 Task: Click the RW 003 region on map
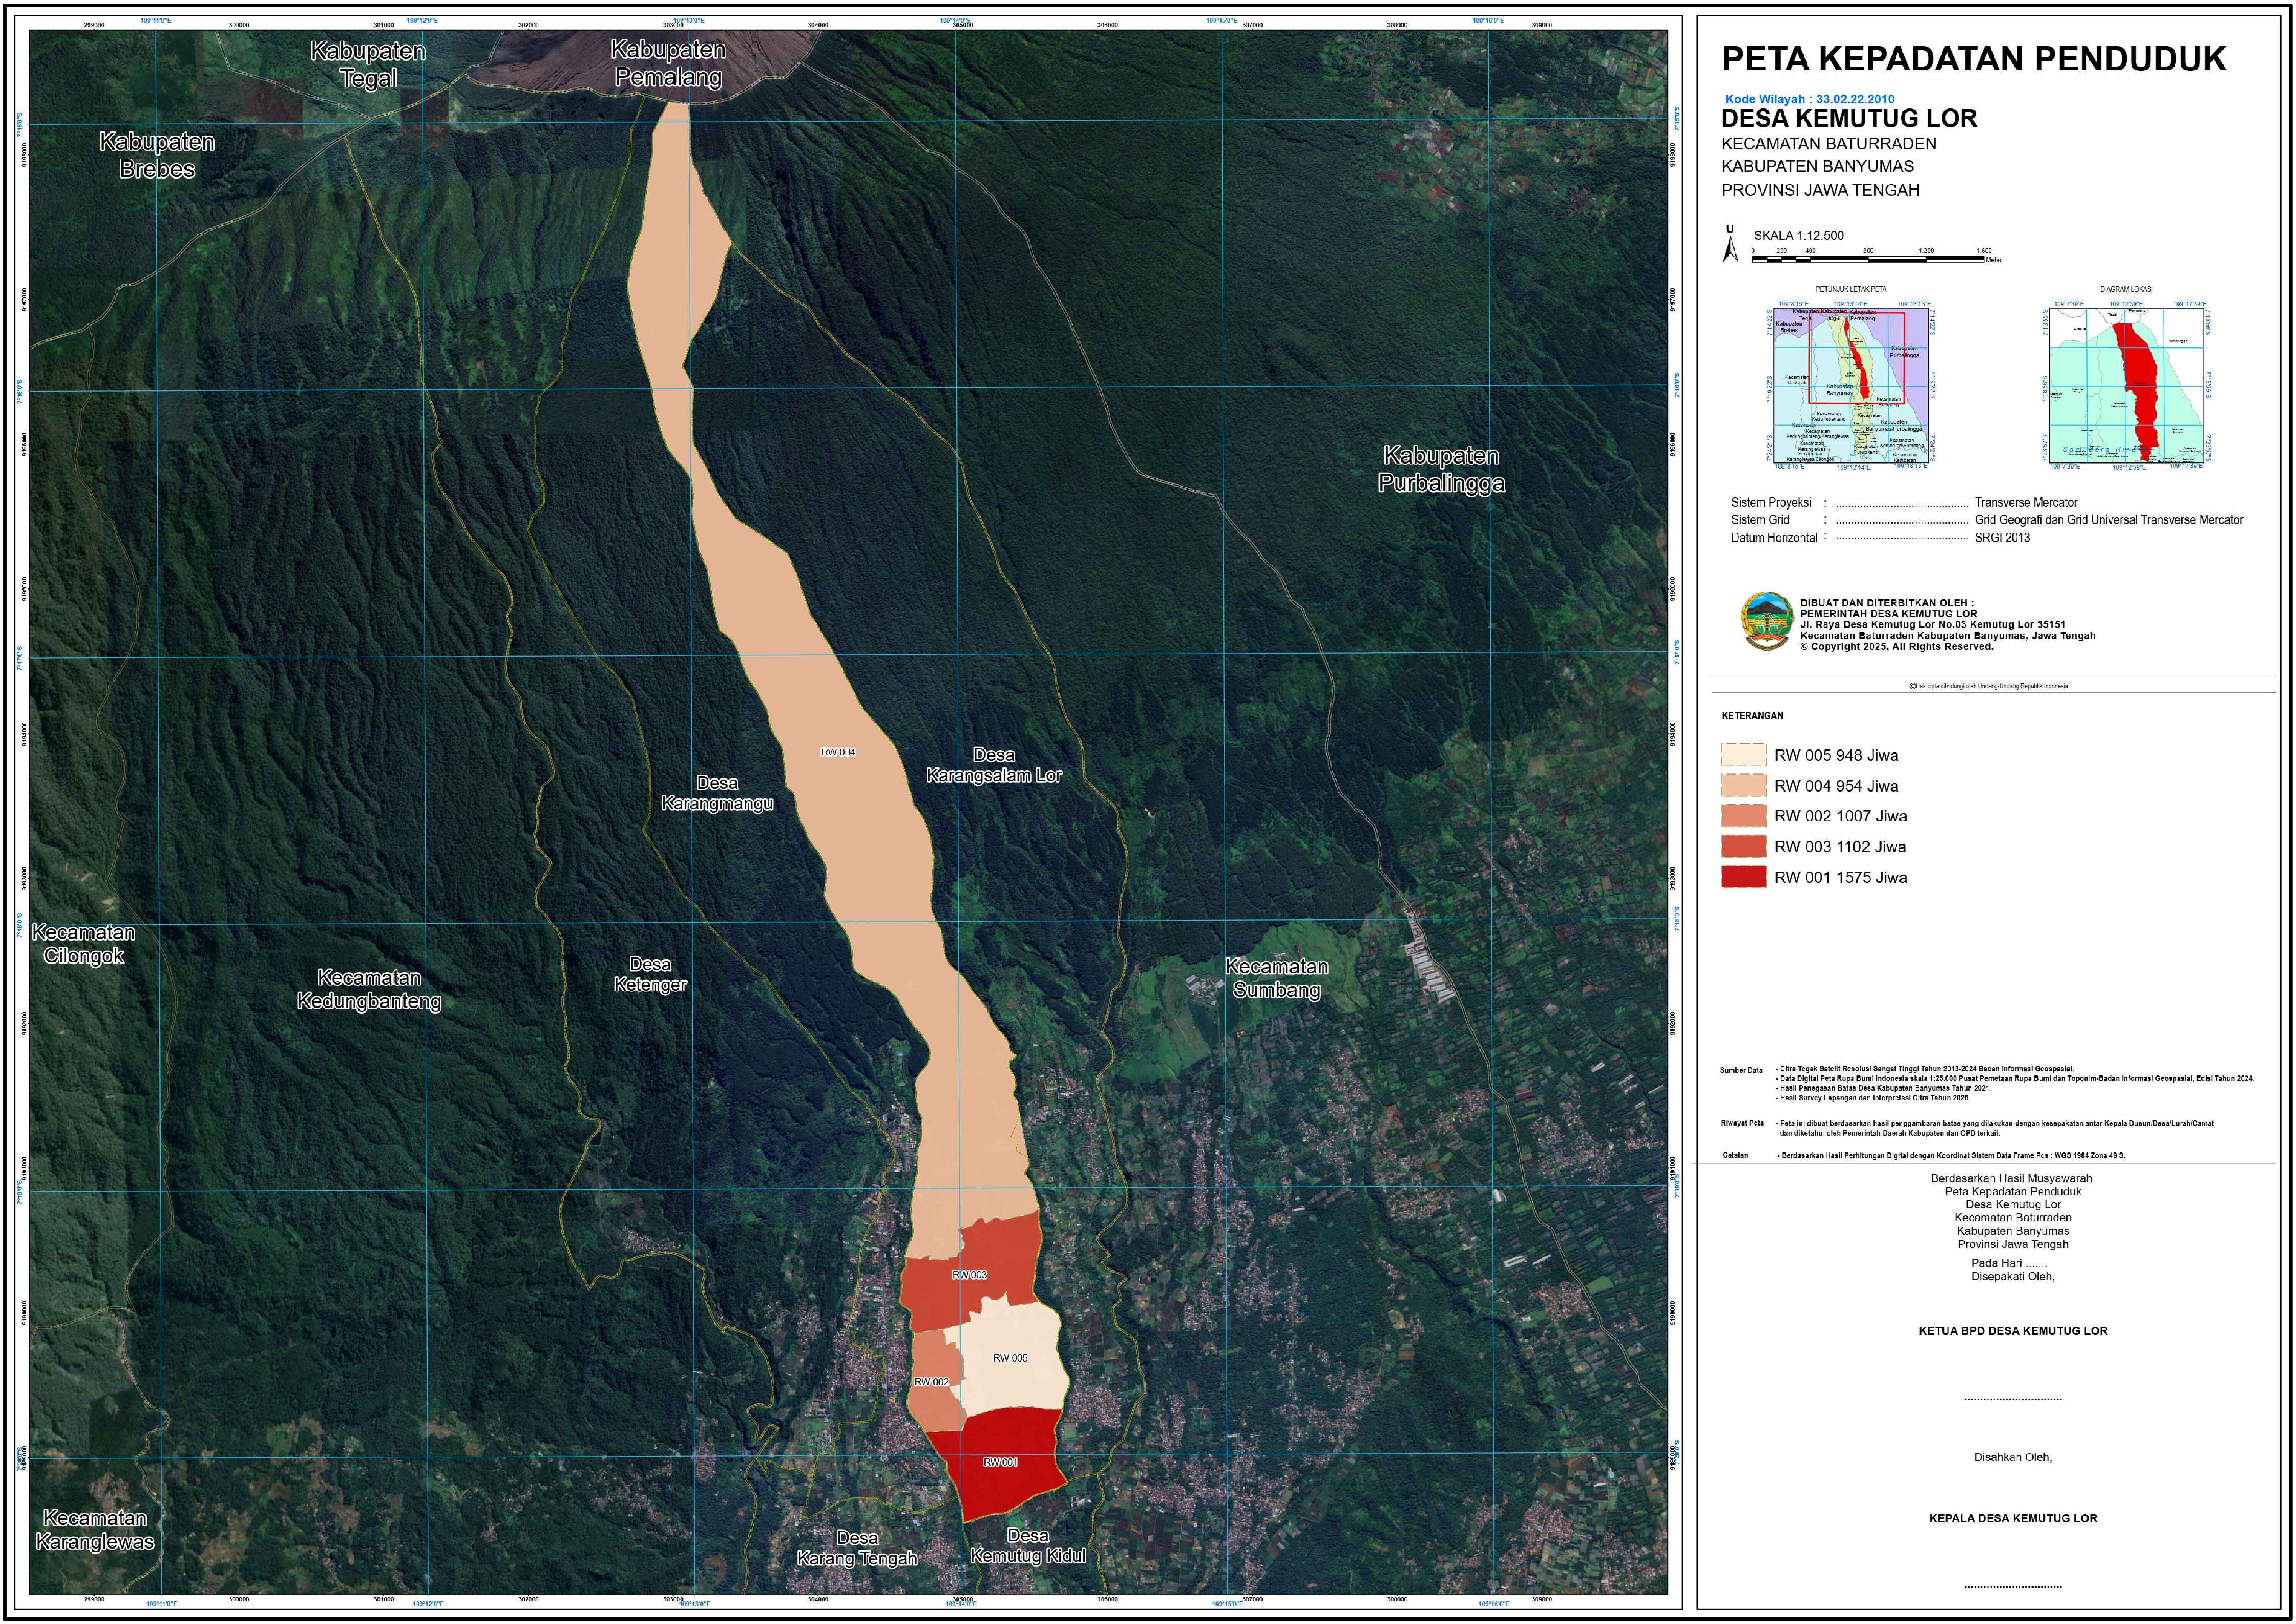pyautogui.click(x=970, y=1275)
